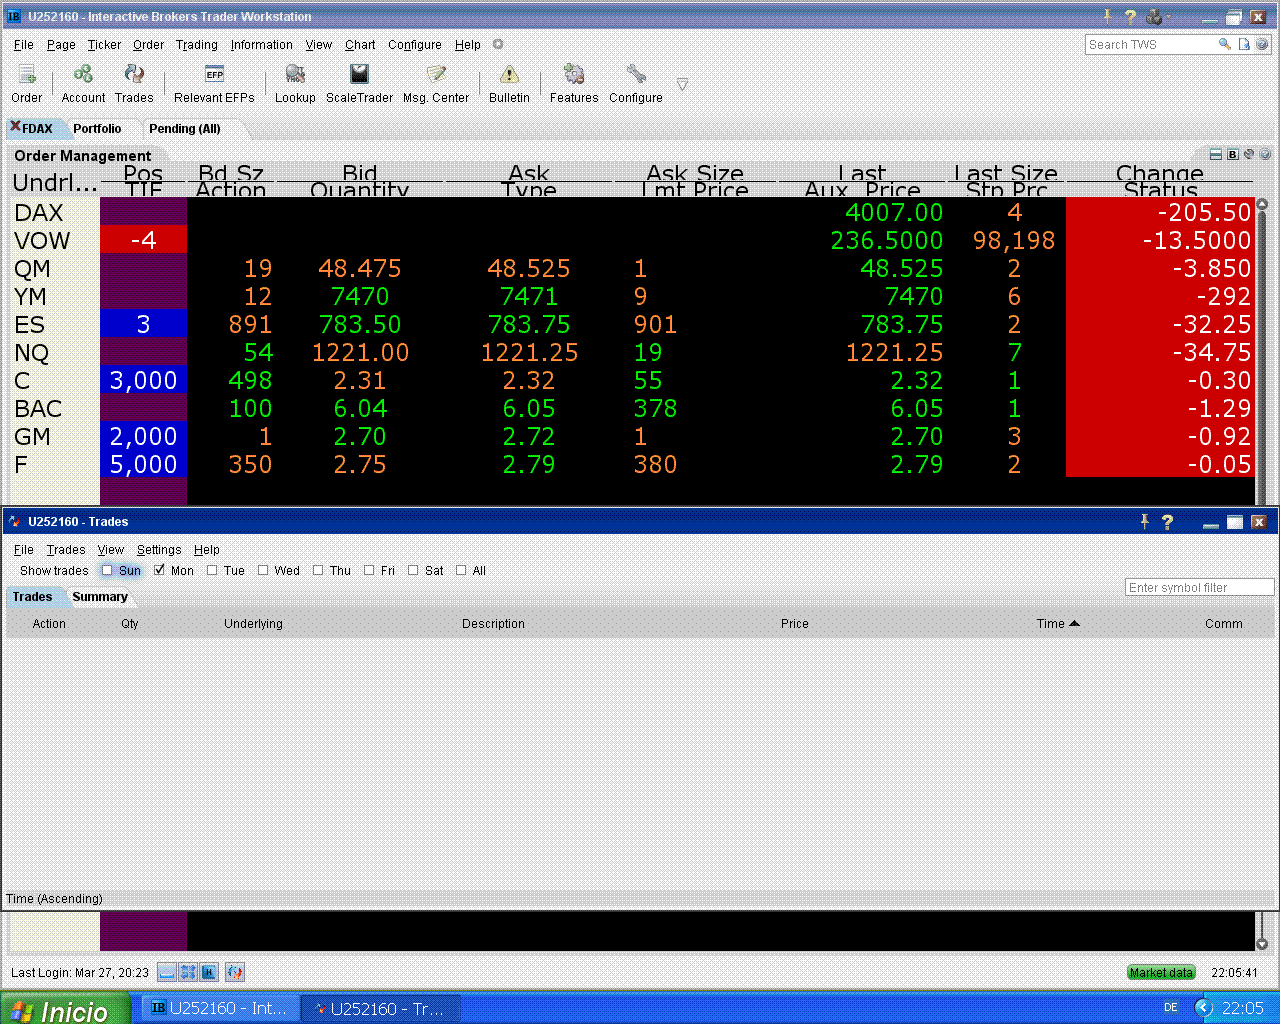
Task: Click the user icon in main title bar
Action: coord(1155,16)
